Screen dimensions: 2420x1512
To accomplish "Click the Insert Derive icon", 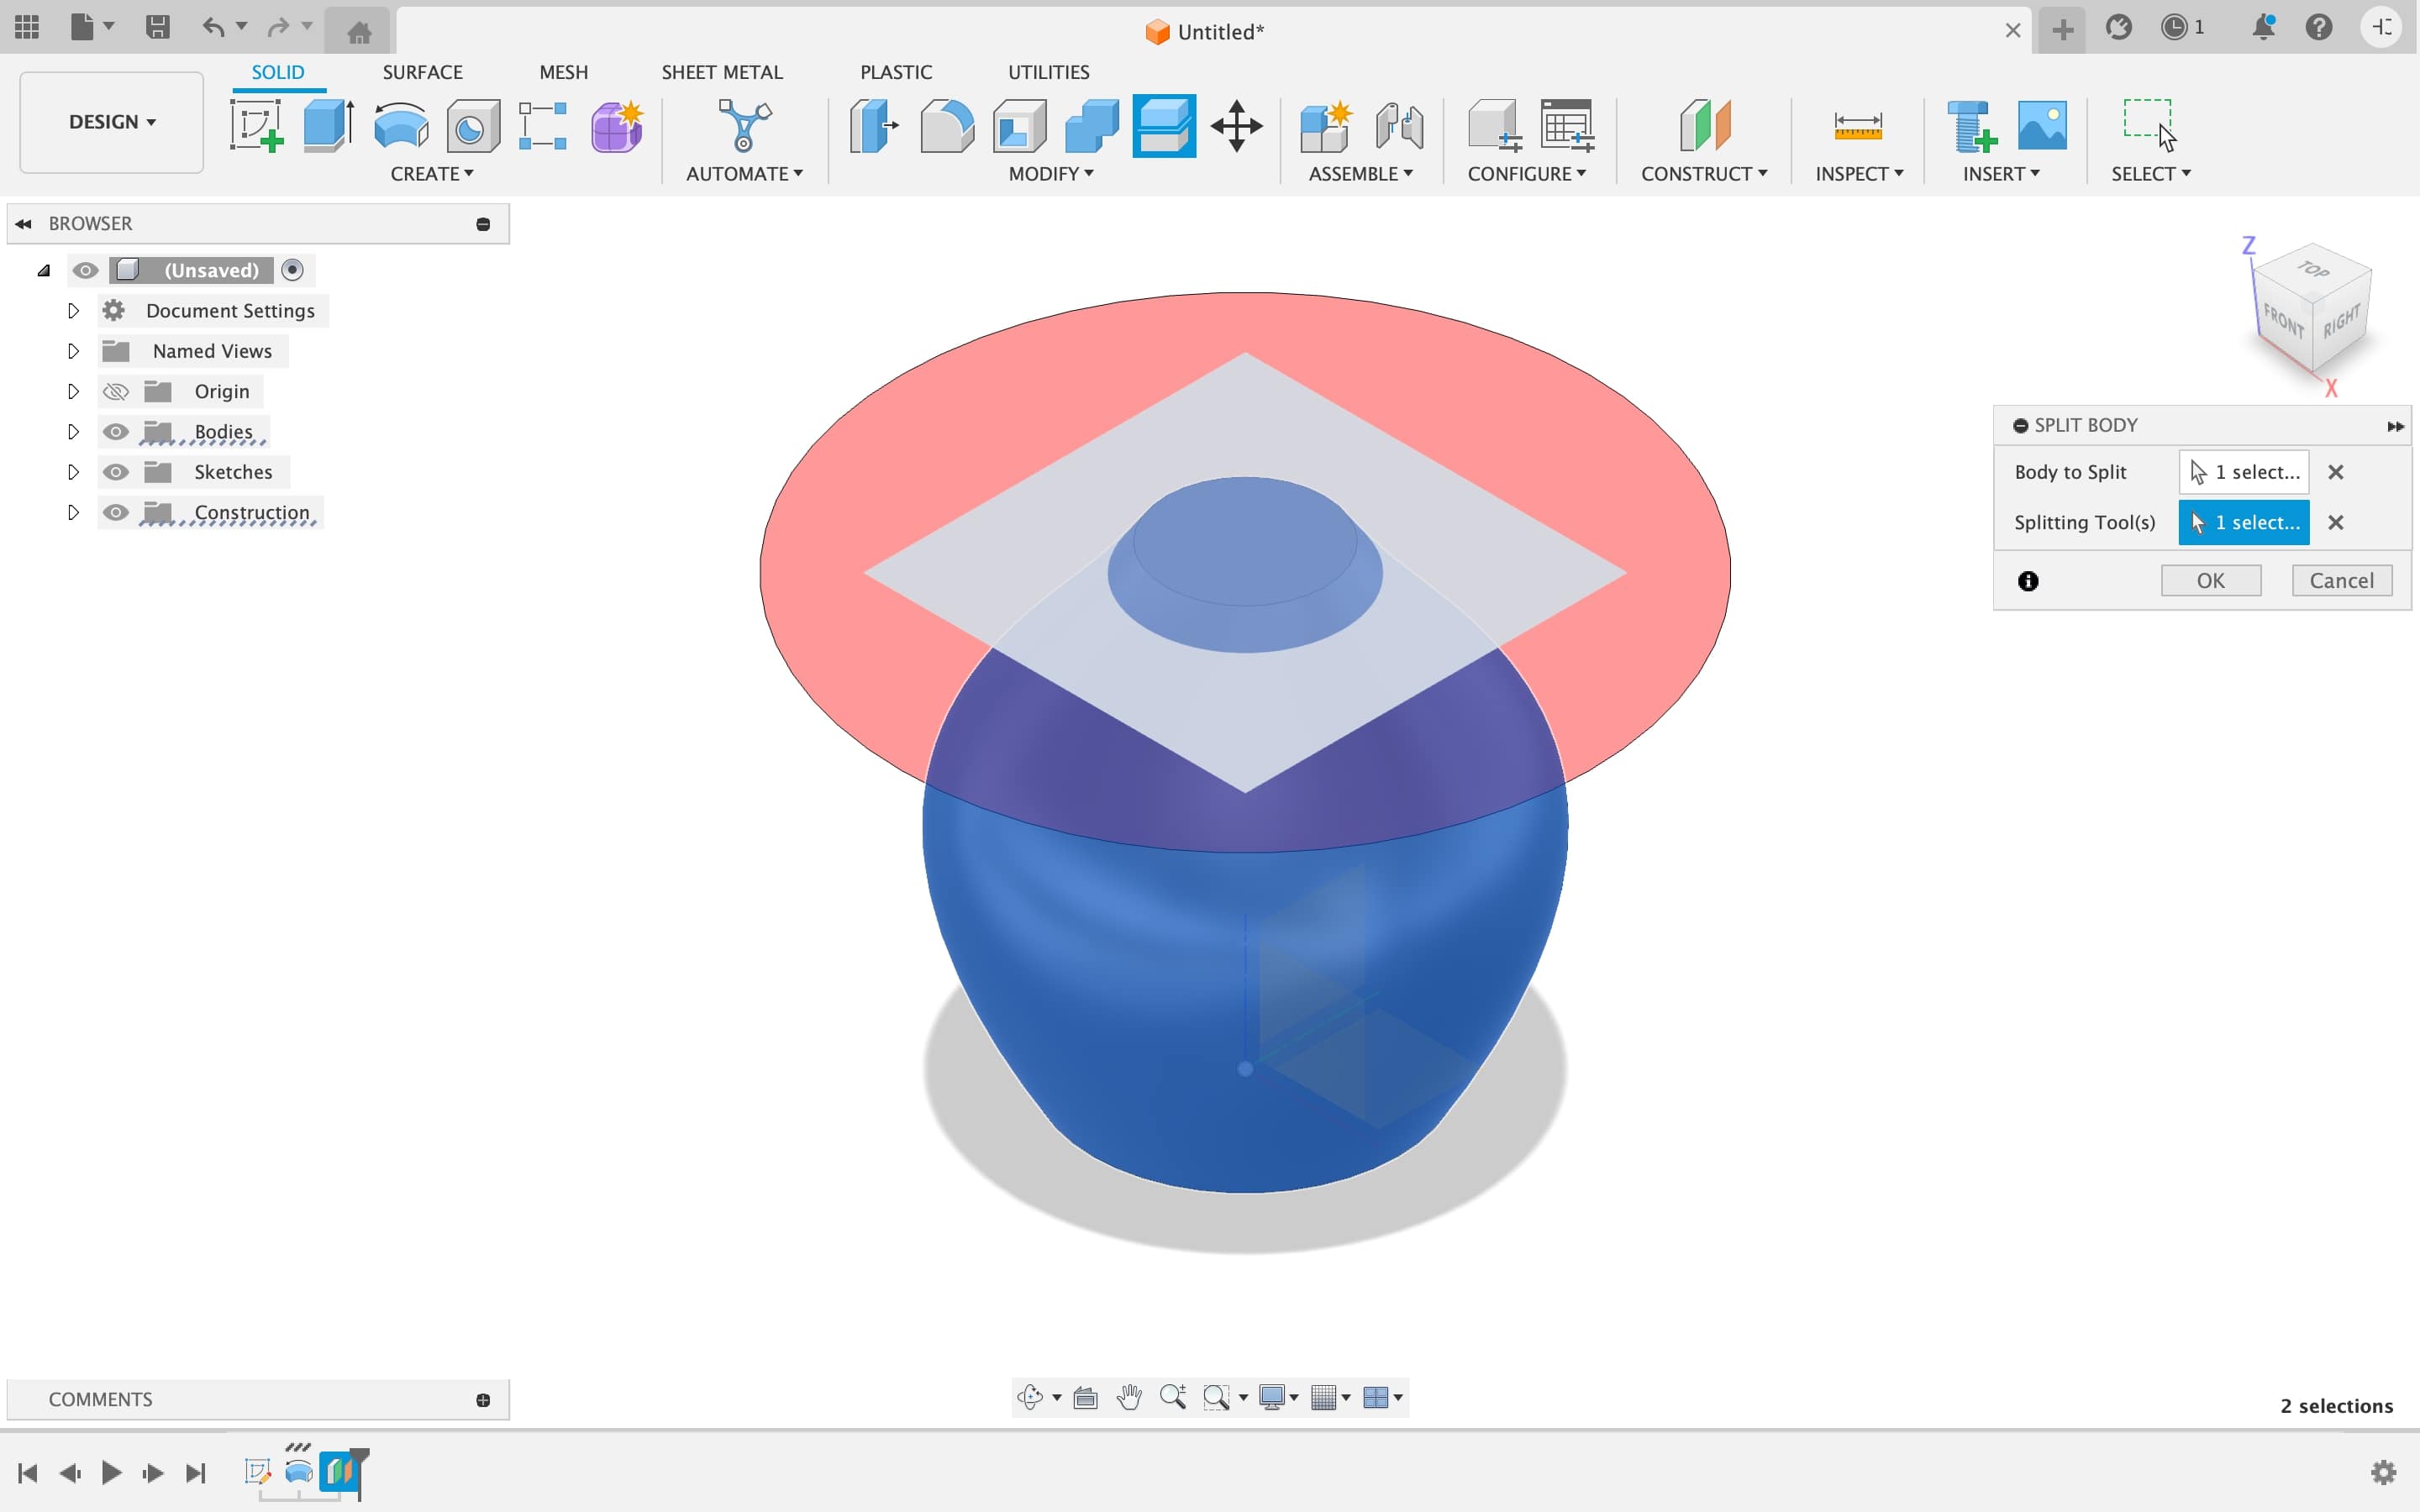I will (1972, 126).
